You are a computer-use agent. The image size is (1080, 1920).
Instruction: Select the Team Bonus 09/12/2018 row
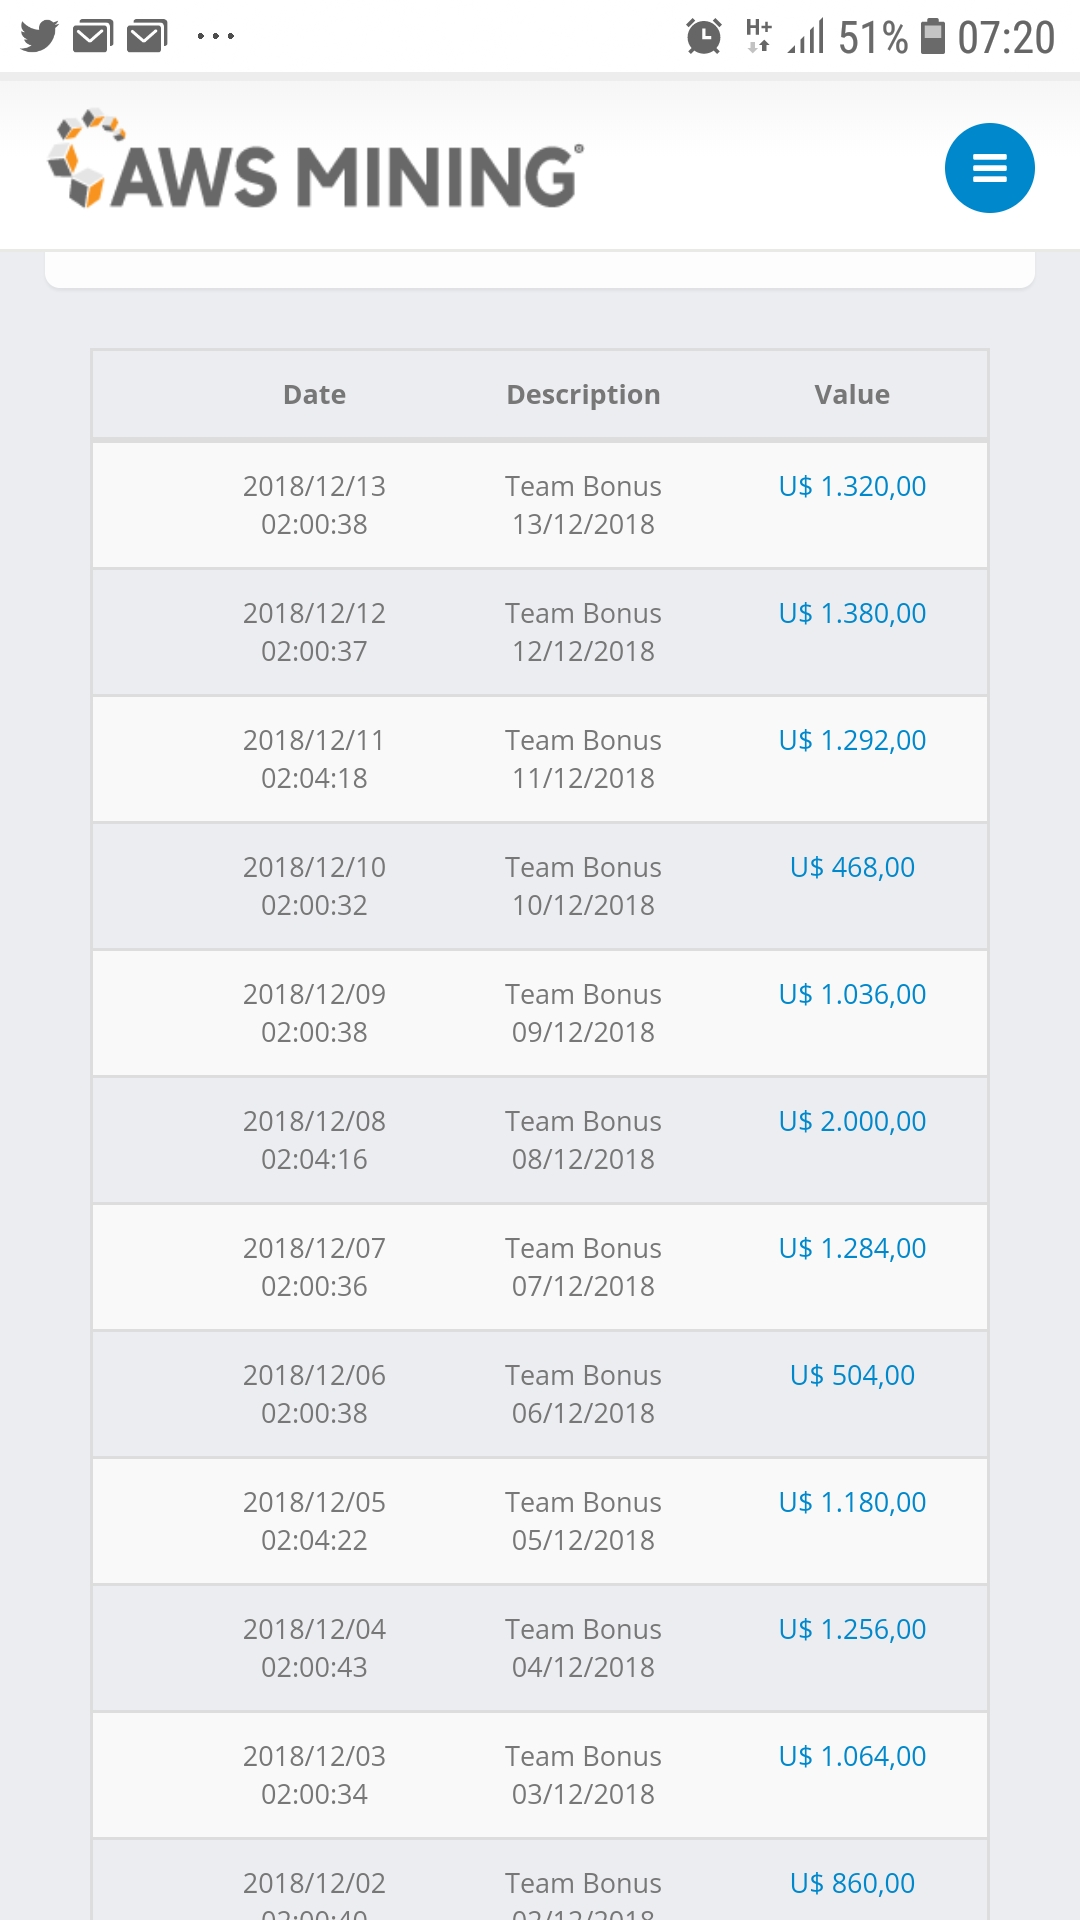[583, 1013]
